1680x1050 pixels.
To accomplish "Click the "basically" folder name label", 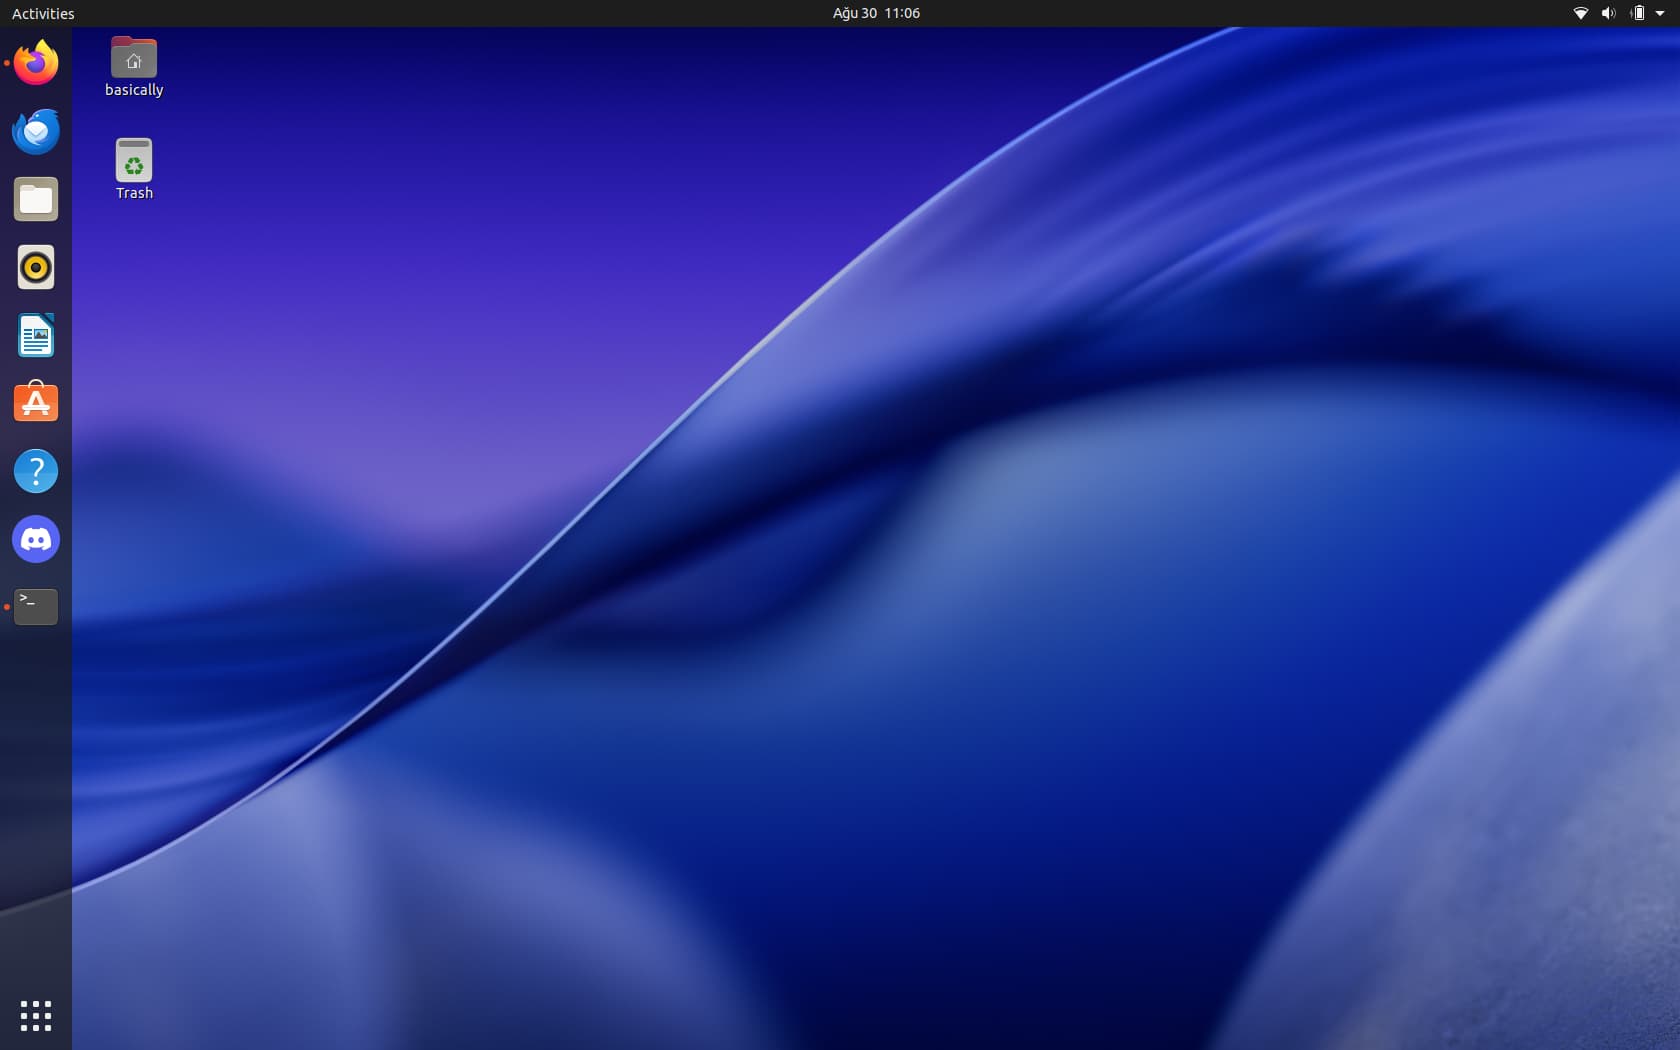I will point(134,90).
